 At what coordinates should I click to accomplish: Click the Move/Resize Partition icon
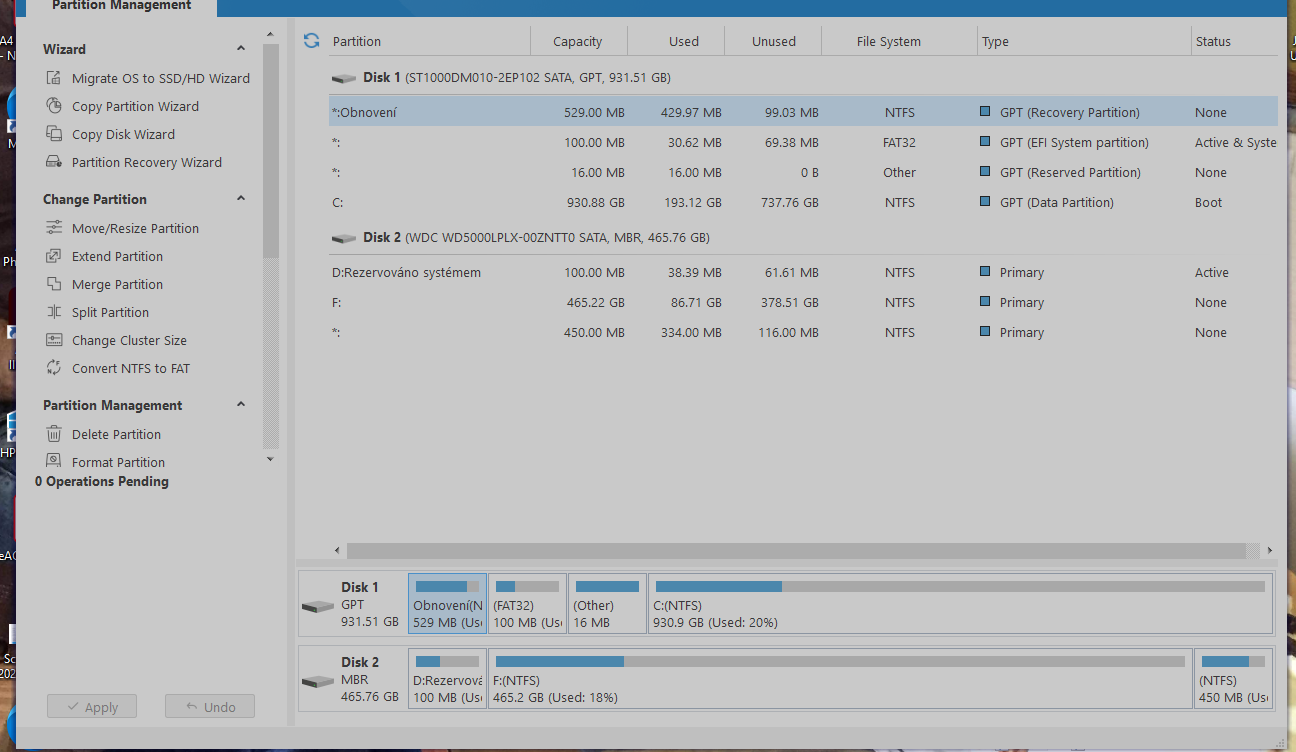pos(54,228)
